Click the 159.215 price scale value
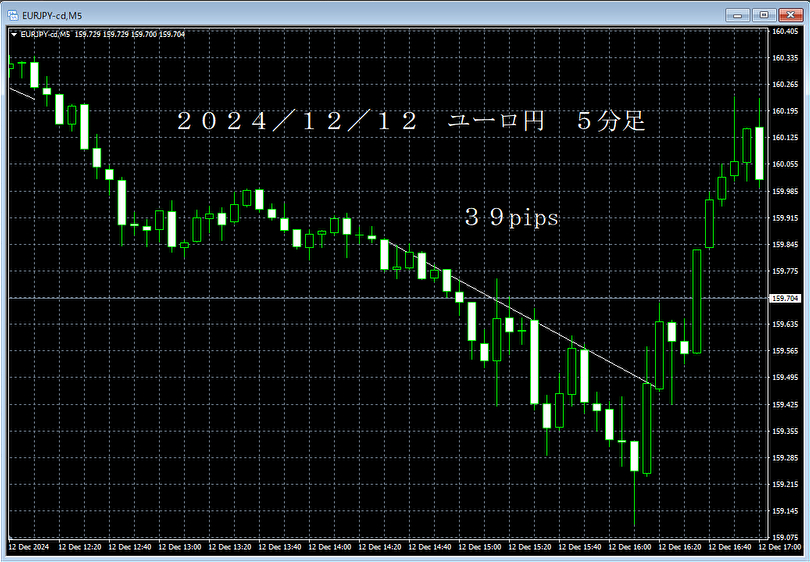 pyautogui.click(x=785, y=485)
